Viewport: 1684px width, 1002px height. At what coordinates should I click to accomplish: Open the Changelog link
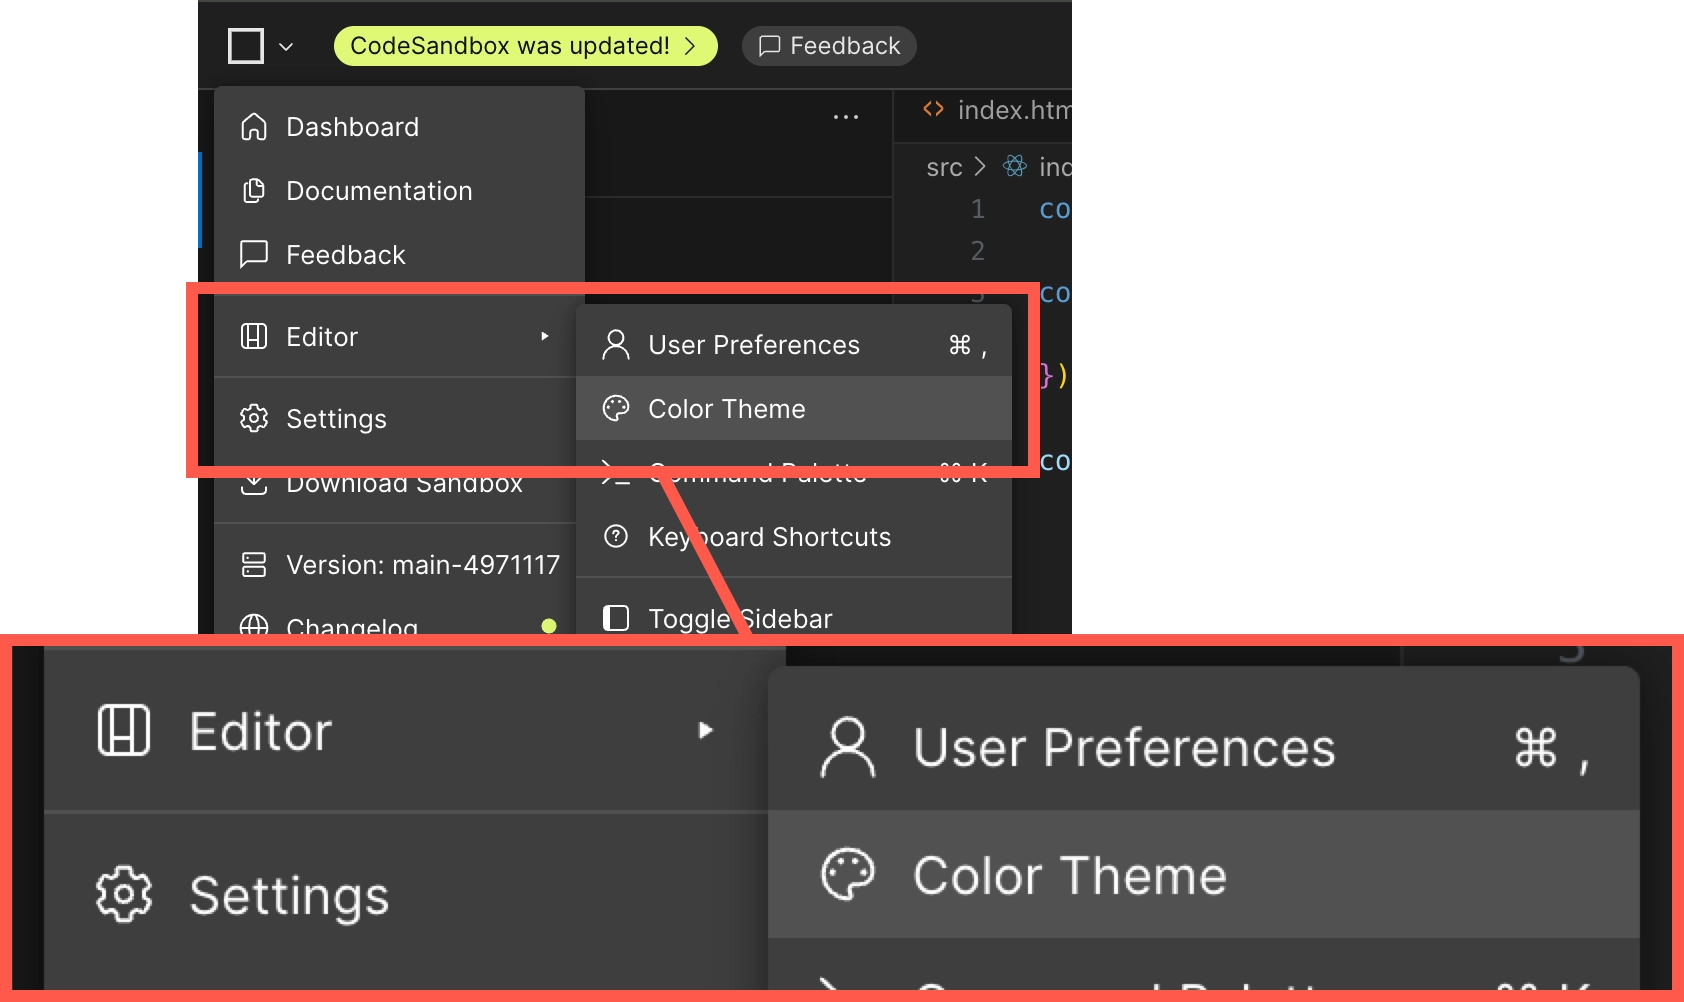point(352,624)
